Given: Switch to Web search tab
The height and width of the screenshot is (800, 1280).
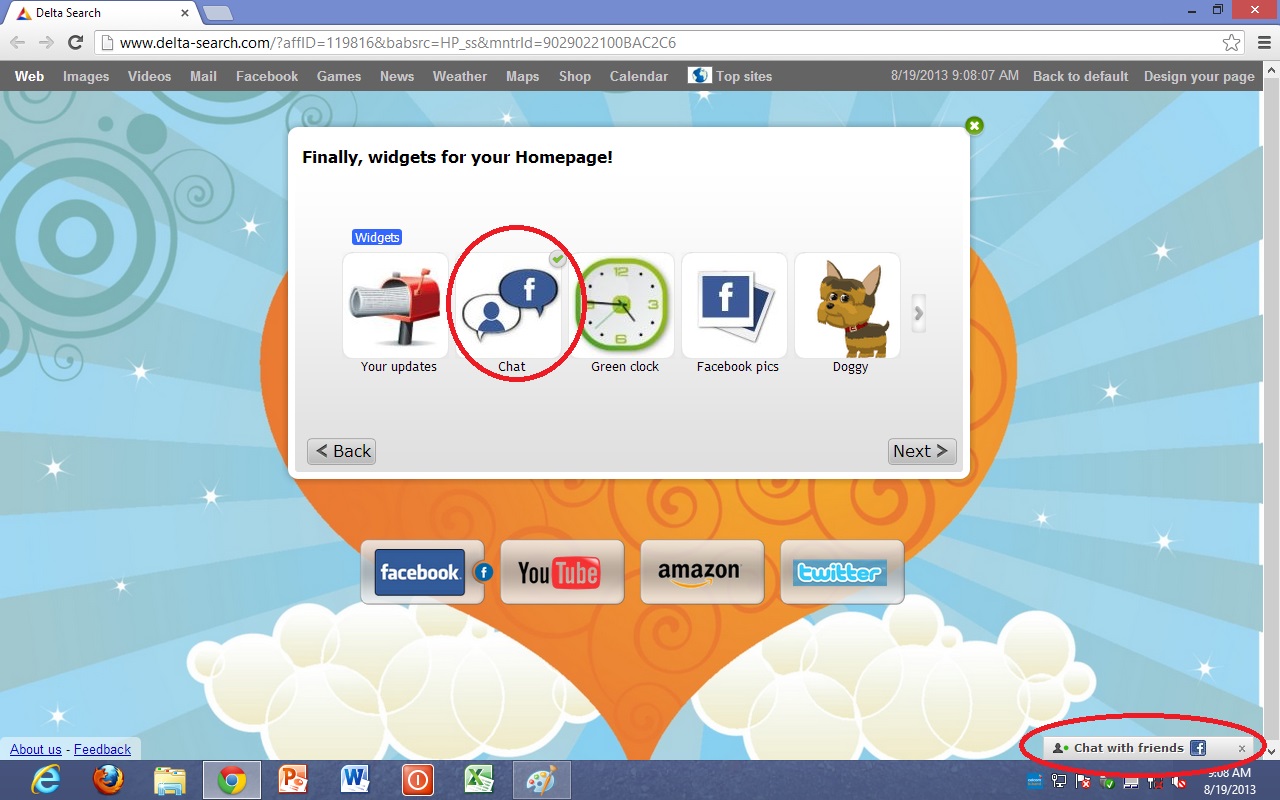Looking at the screenshot, I should [29, 76].
